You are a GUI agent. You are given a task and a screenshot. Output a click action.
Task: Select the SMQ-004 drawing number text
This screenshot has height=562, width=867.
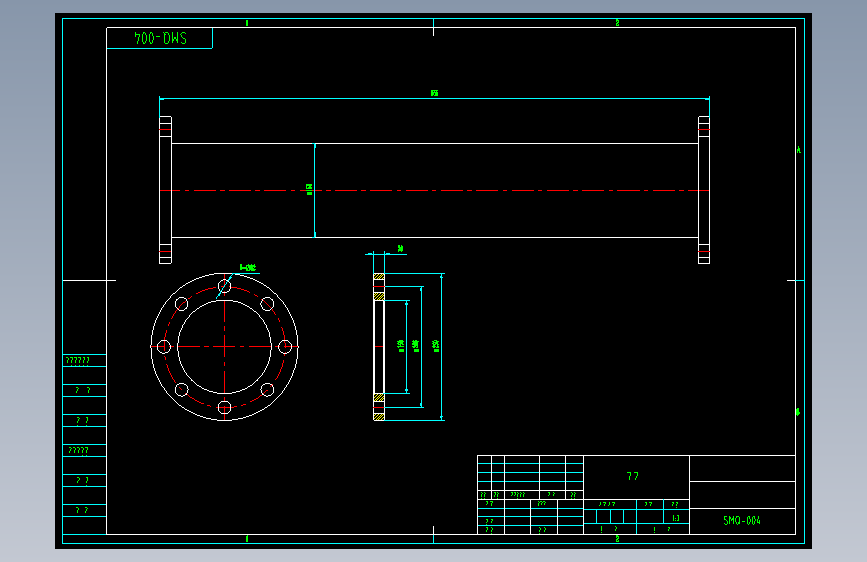click(x=742, y=521)
